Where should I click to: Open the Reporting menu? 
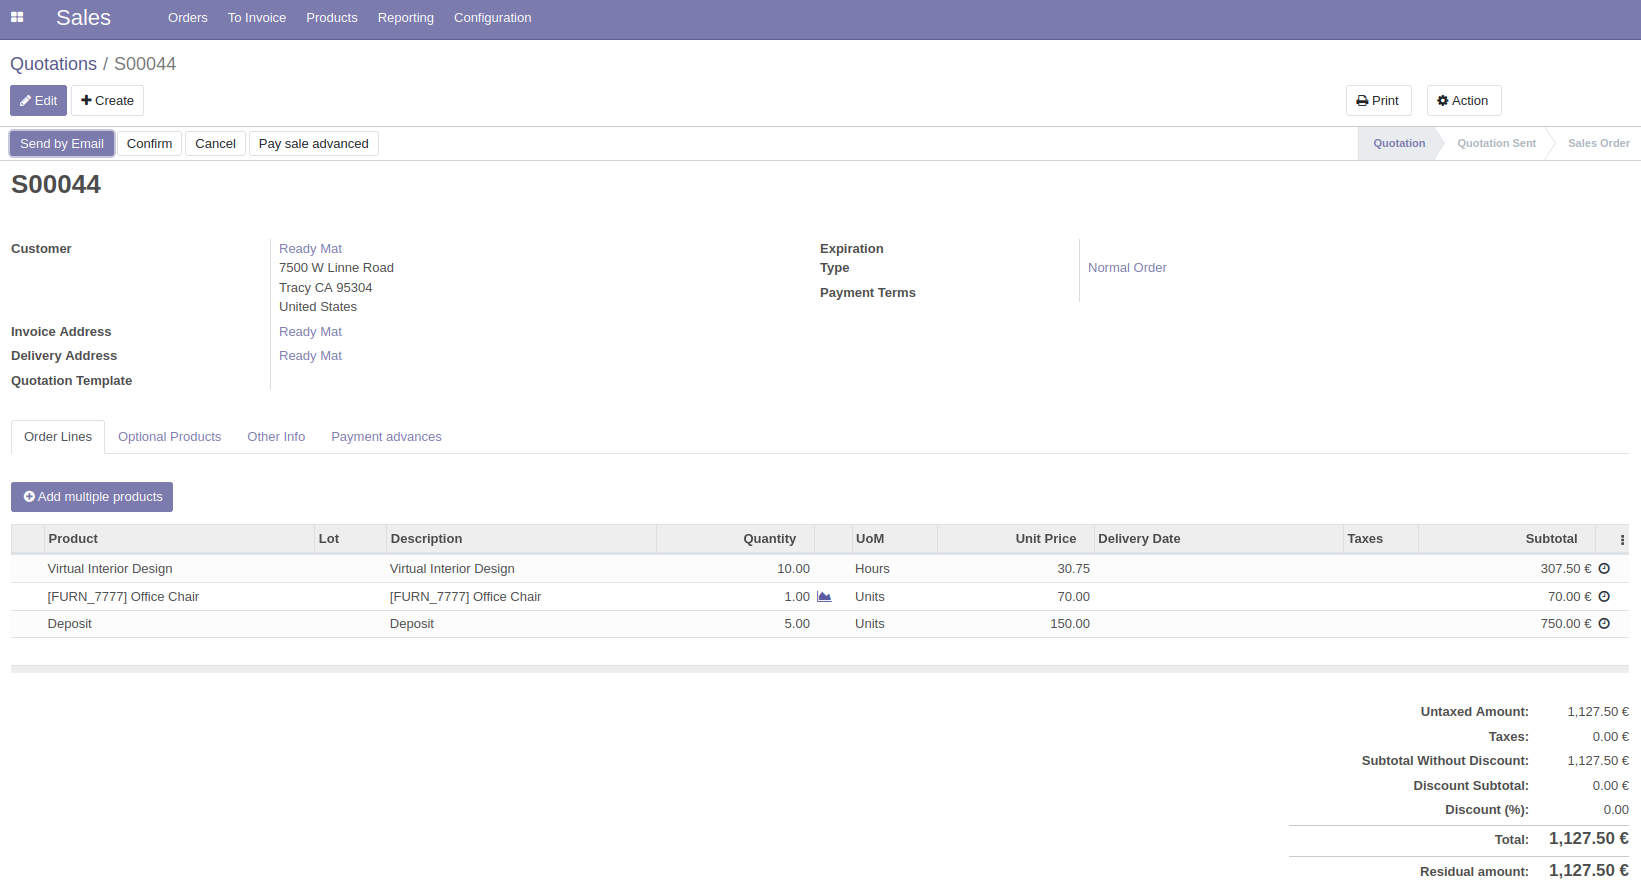[406, 18]
